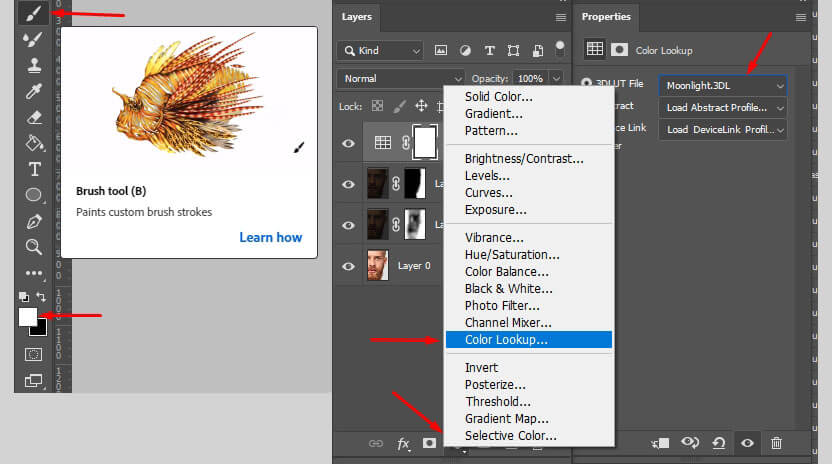Filter layers by adjustment layers
The height and width of the screenshot is (464, 832).
pyautogui.click(x=465, y=50)
